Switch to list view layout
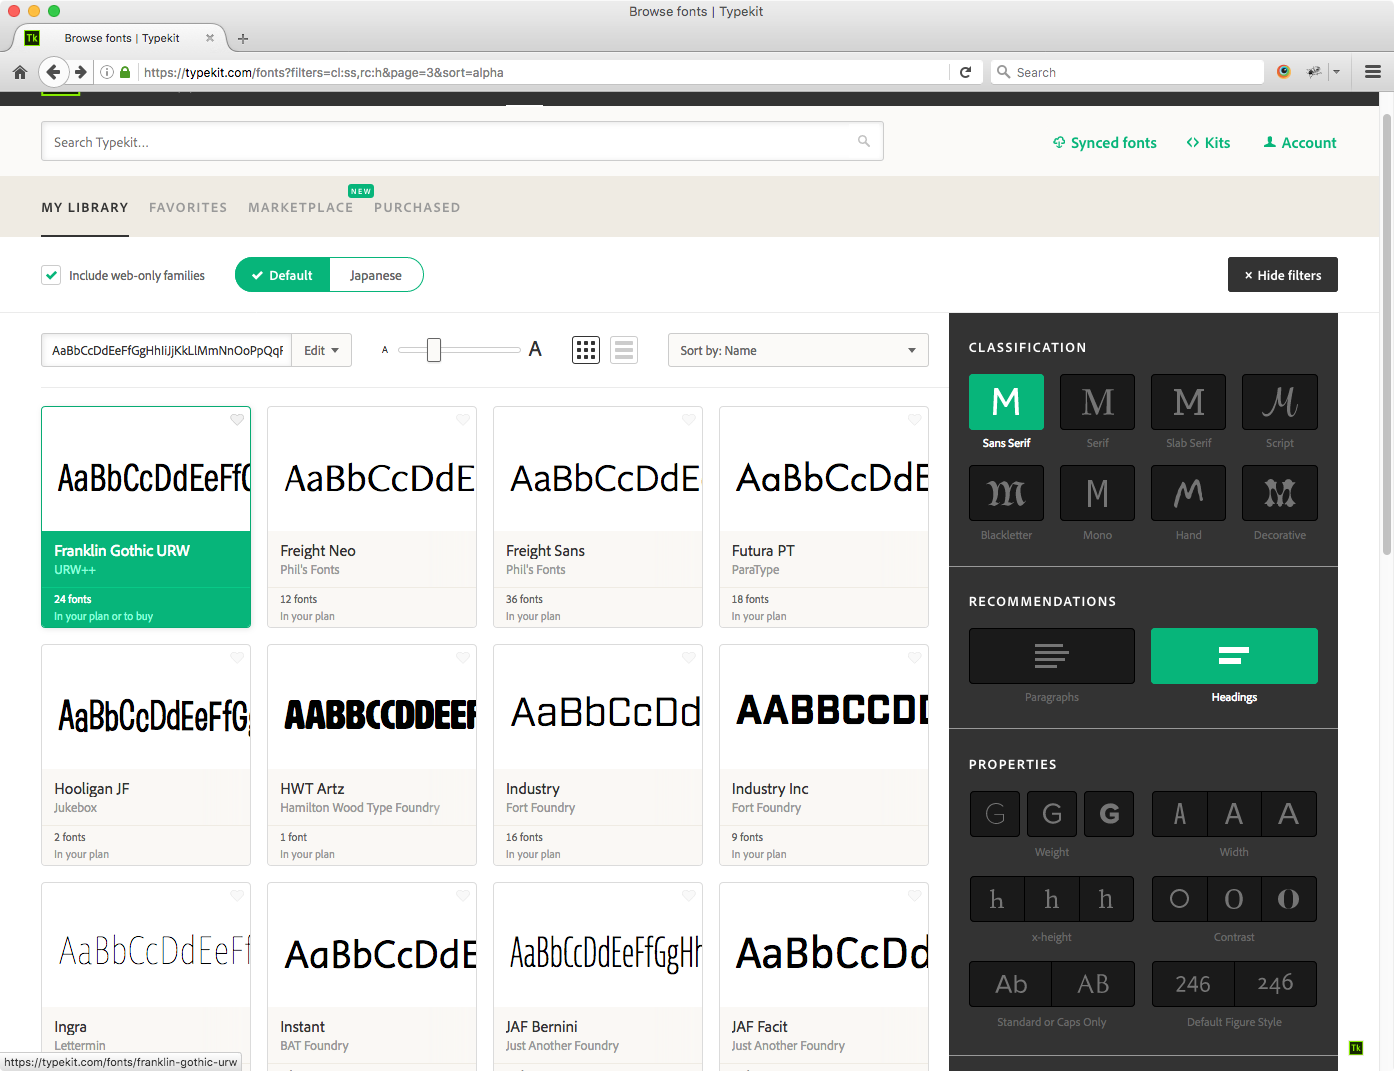The width and height of the screenshot is (1394, 1071). (624, 350)
